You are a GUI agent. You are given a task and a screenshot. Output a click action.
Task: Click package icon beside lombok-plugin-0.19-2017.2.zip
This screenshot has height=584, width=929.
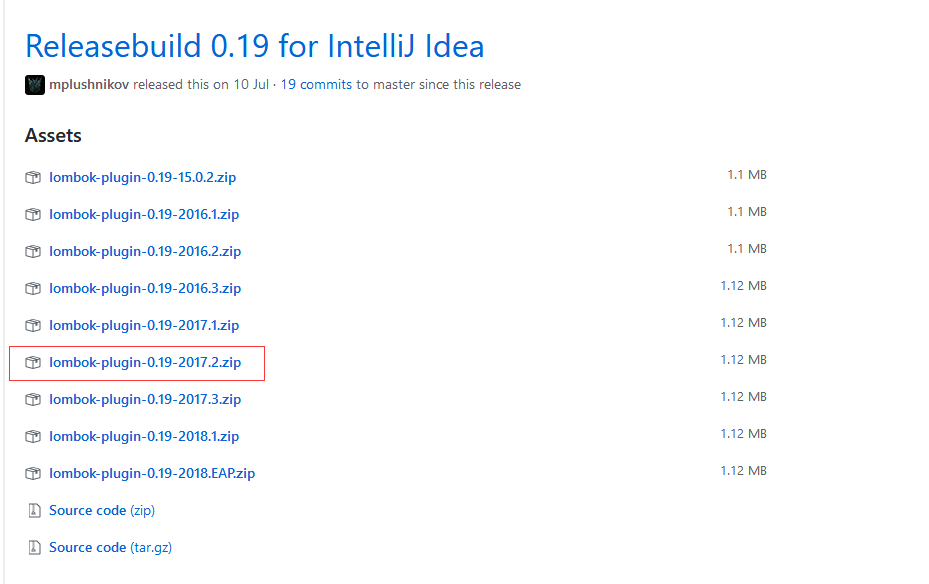(33, 363)
